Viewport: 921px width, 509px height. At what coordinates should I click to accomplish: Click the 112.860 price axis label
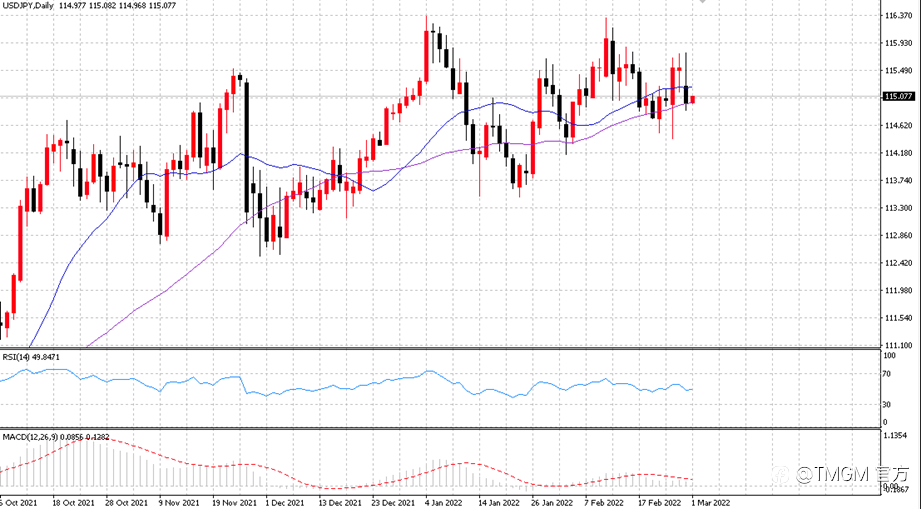(899, 236)
